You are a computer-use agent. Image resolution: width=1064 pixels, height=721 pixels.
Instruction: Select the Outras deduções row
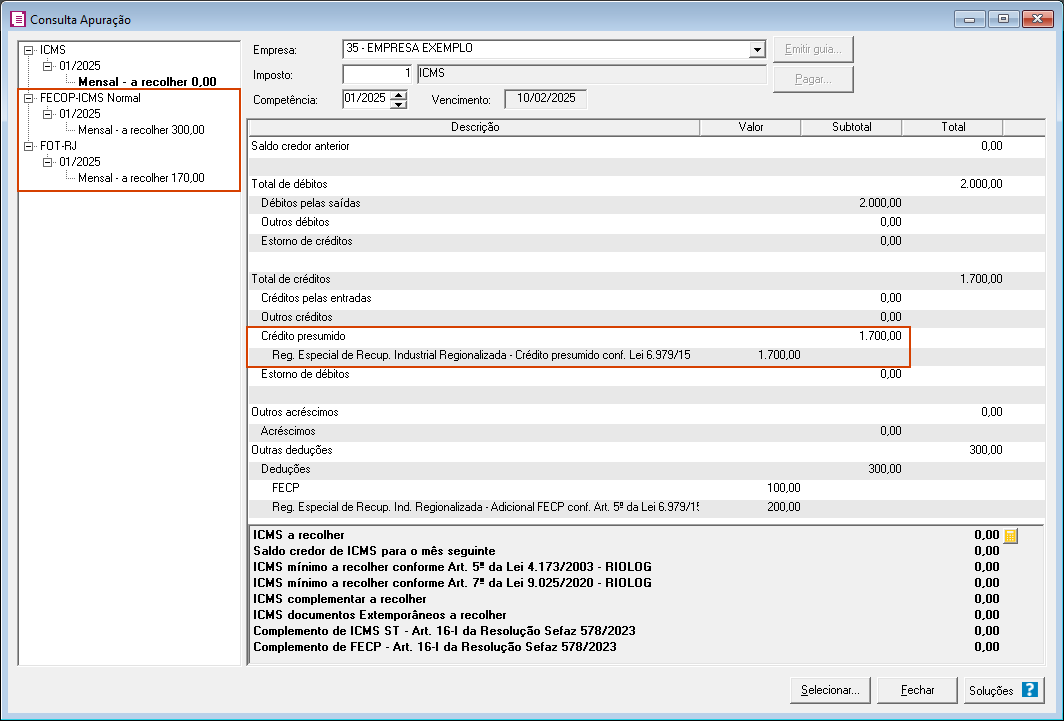(647, 450)
